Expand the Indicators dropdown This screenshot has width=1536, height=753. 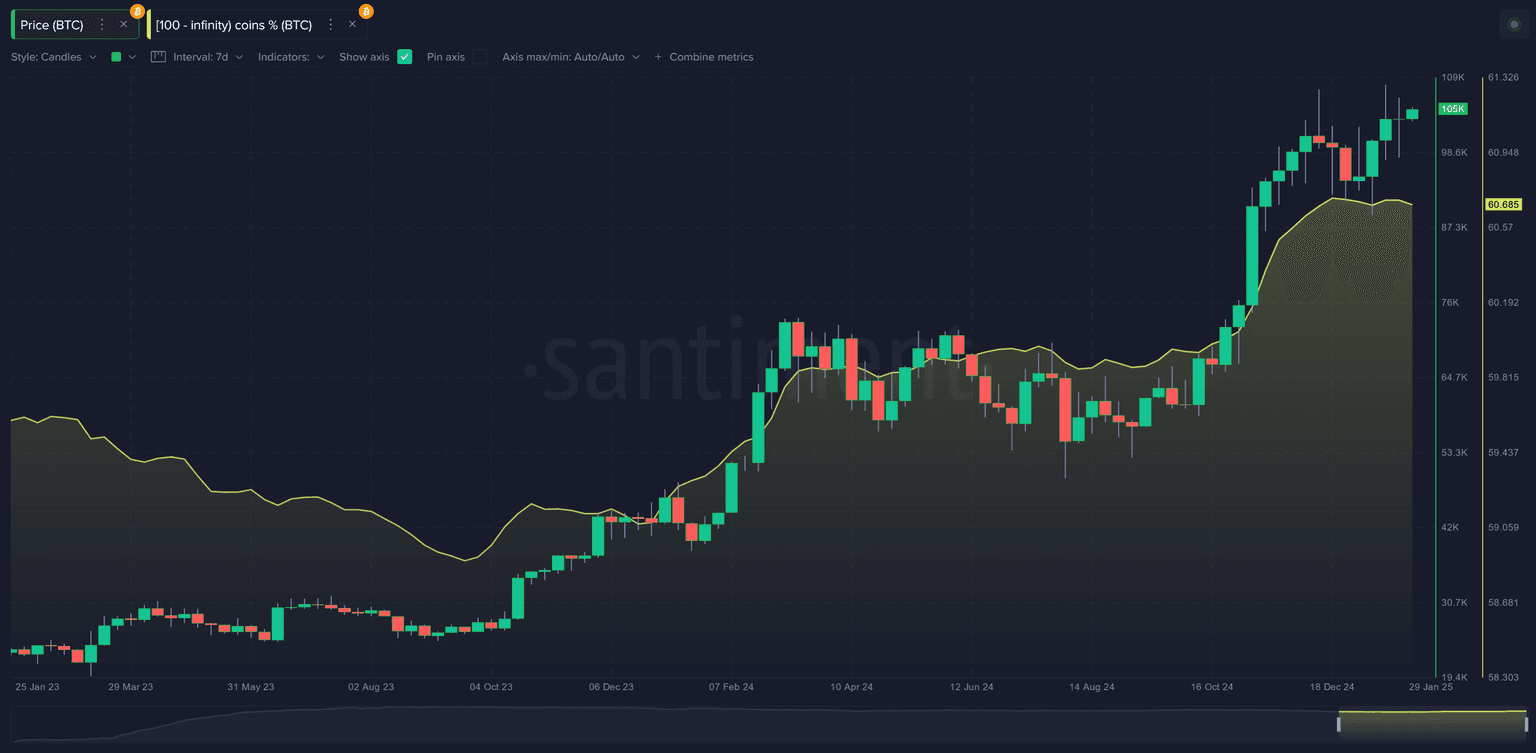(291, 57)
